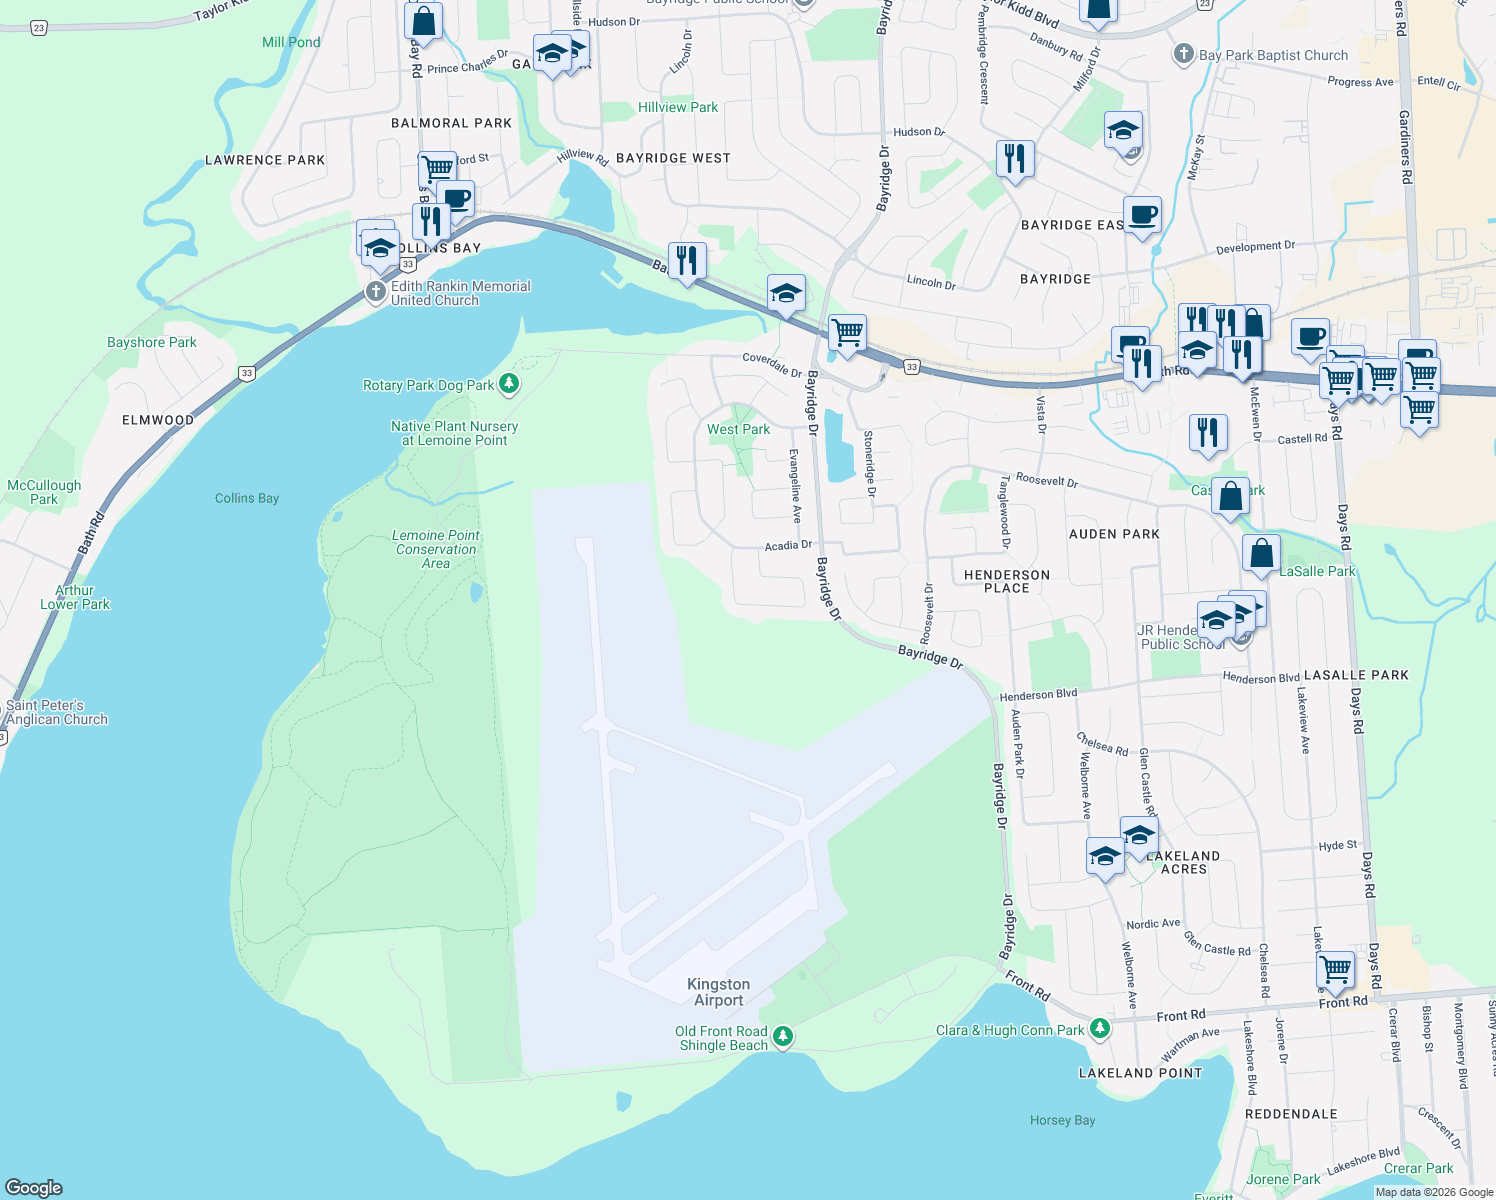1496x1200 pixels.
Task: Click the West Park label
Action: click(x=738, y=429)
